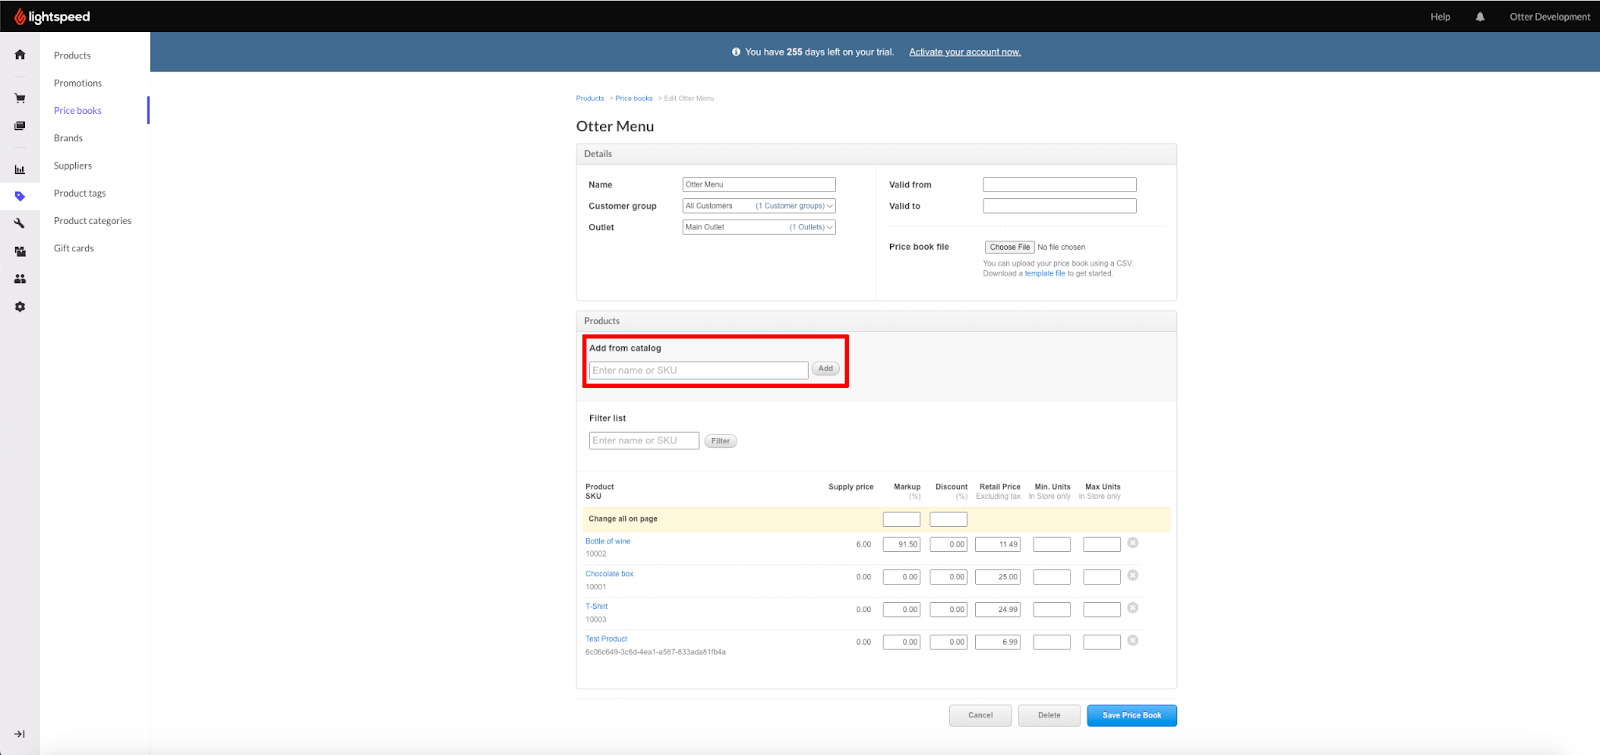Expand sidebar with bottom arrow icon
The image size is (1600, 755).
click(x=20, y=734)
